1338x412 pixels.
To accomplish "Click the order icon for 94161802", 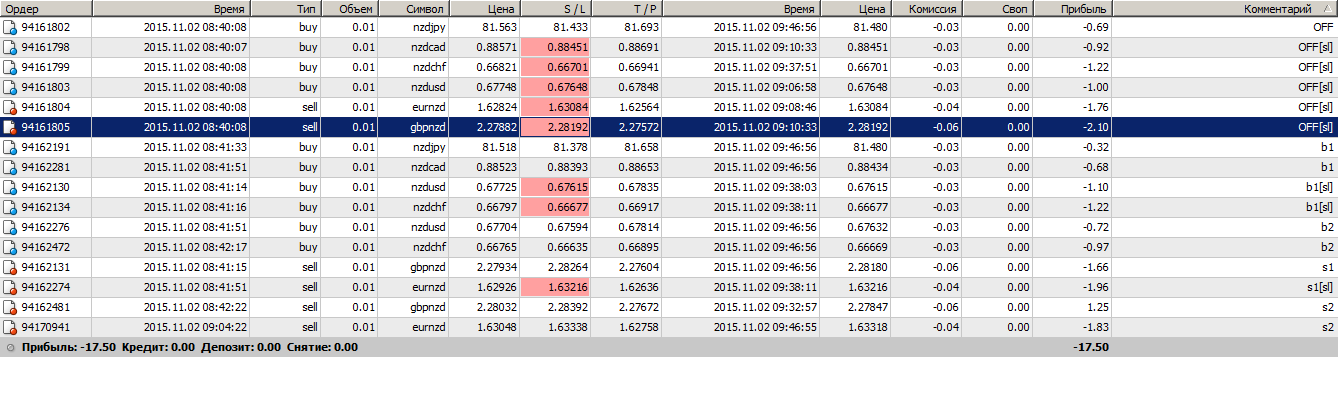I will pos(10,27).
